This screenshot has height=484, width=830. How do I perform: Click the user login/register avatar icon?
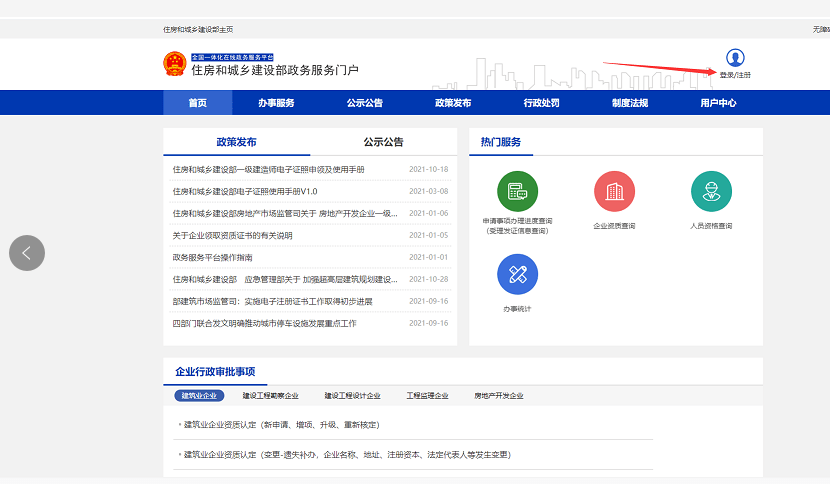tap(735, 58)
